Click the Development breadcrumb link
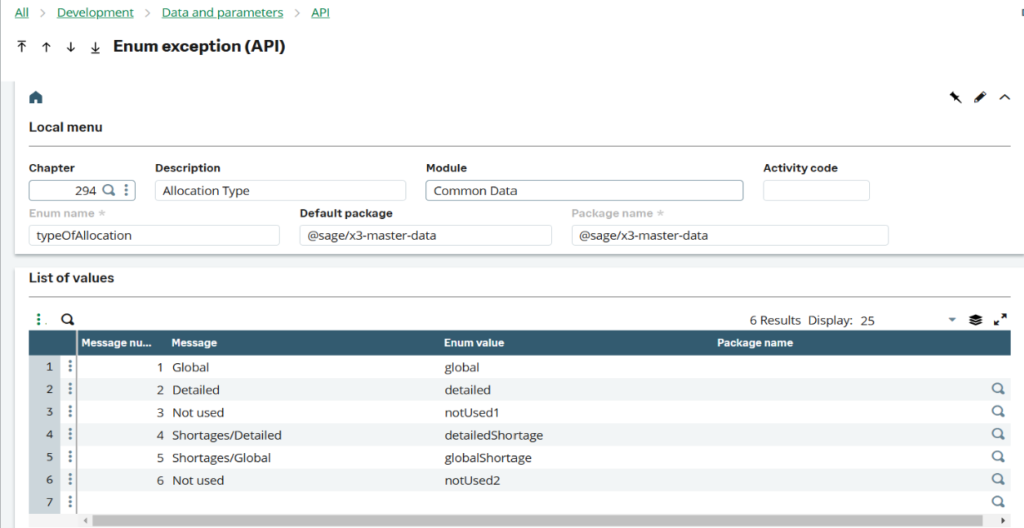This screenshot has width=1024, height=528. coord(95,13)
